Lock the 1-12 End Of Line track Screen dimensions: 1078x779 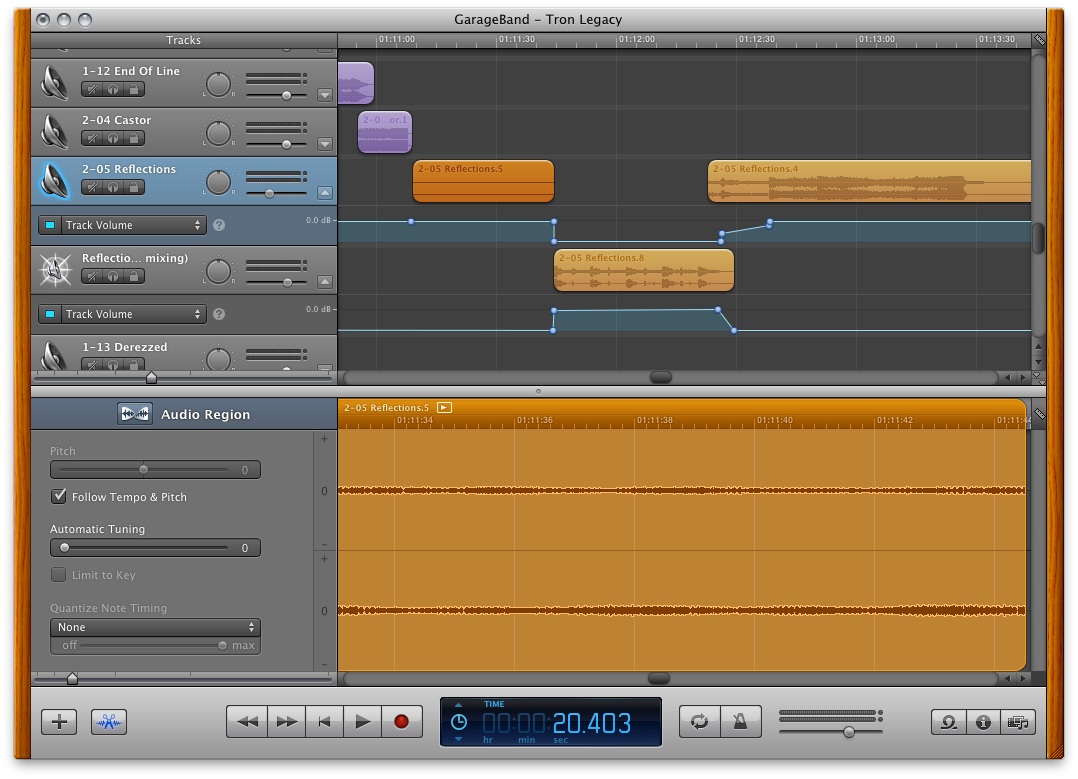(x=134, y=89)
